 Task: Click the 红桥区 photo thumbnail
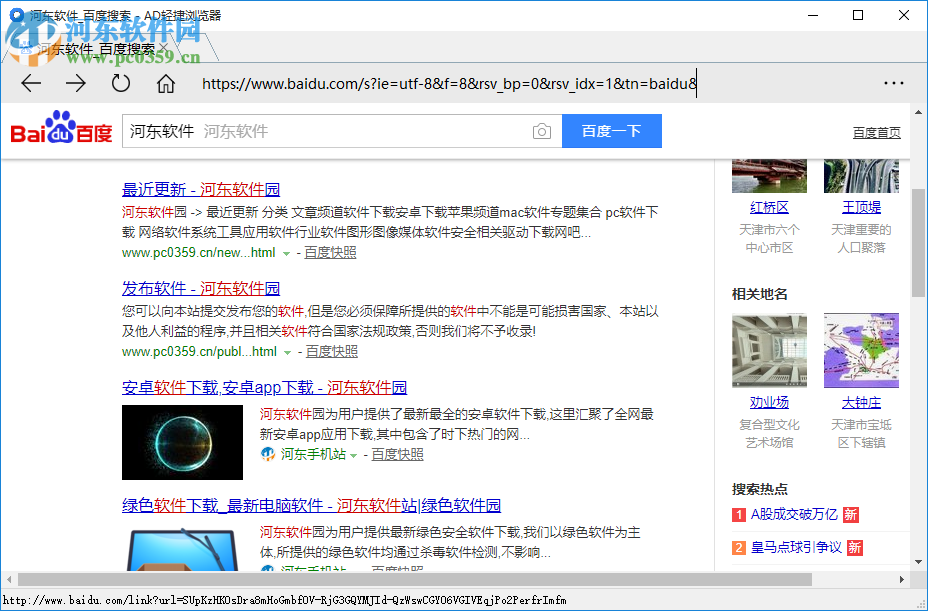(769, 176)
